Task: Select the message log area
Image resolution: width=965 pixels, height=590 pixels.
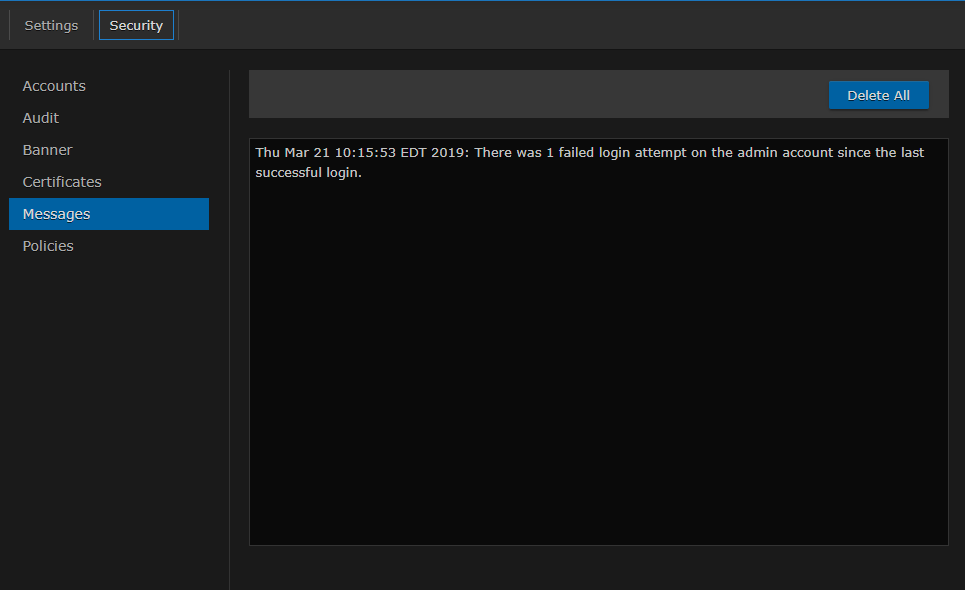Action: click(x=598, y=340)
